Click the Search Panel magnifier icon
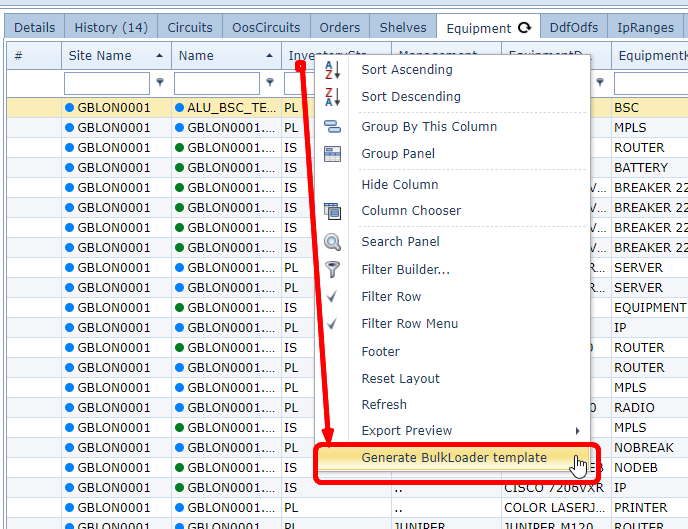This screenshot has height=529, width=688. [333, 242]
